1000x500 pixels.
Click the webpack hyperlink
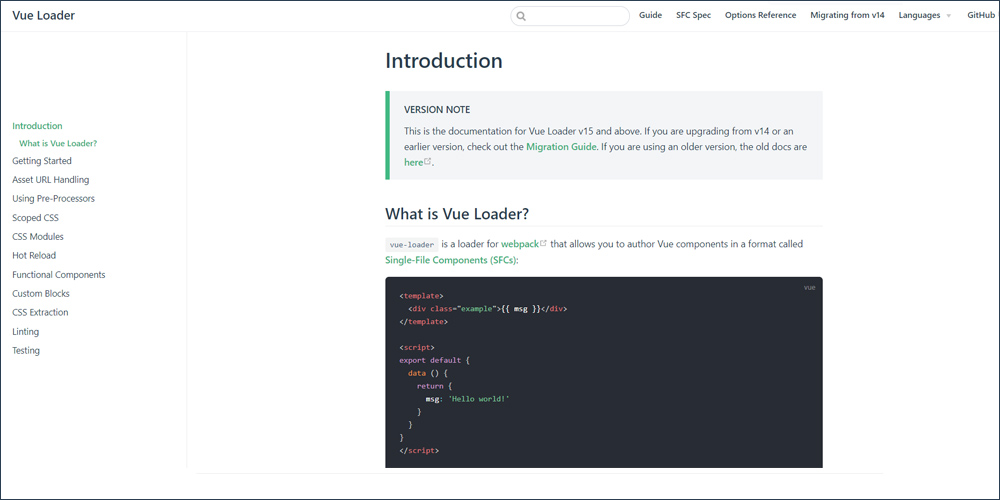click(x=520, y=244)
